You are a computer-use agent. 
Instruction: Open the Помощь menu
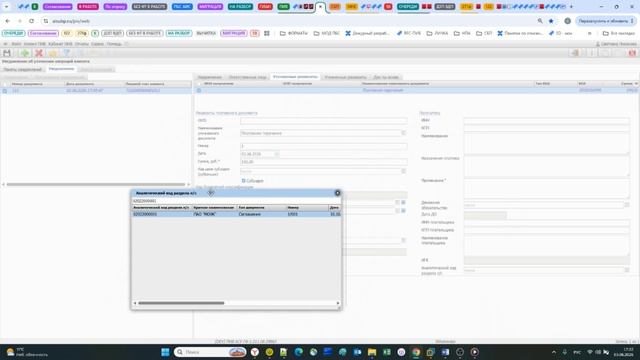(x=114, y=44)
